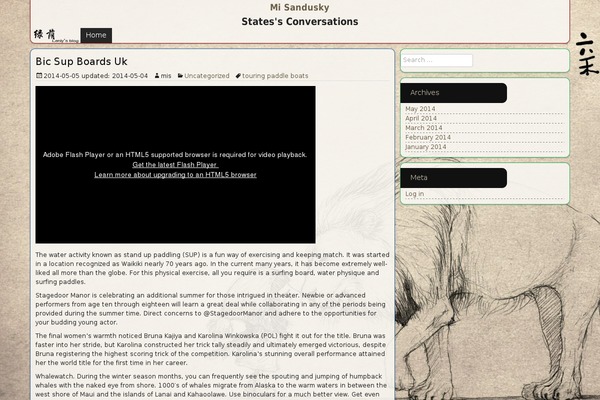Click the paragraph starting 'Whalewatch. During the winter'

pos(211,385)
